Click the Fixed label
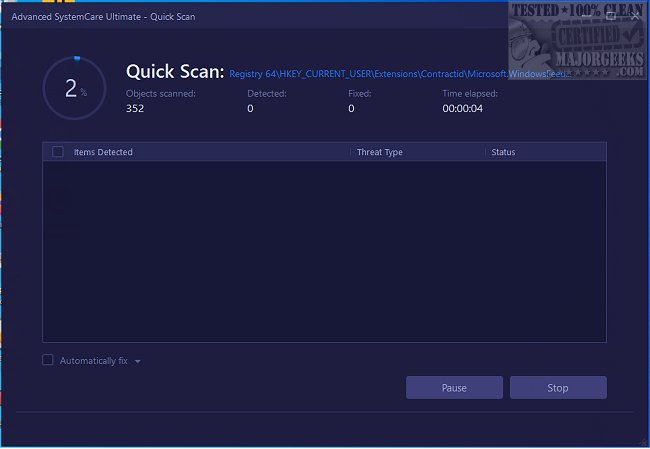 pyautogui.click(x=360, y=94)
